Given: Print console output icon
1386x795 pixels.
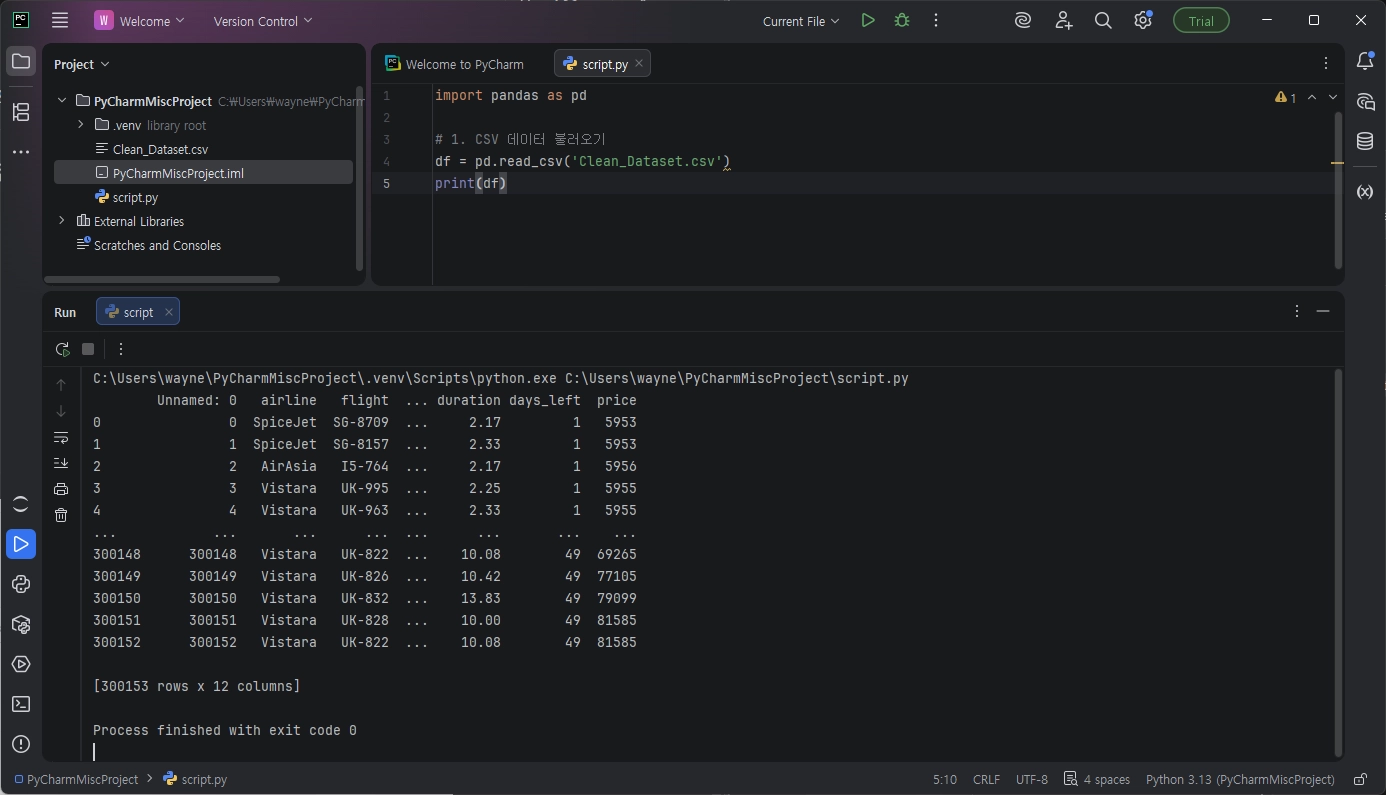Looking at the screenshot, I should click(x=61, y=489).
